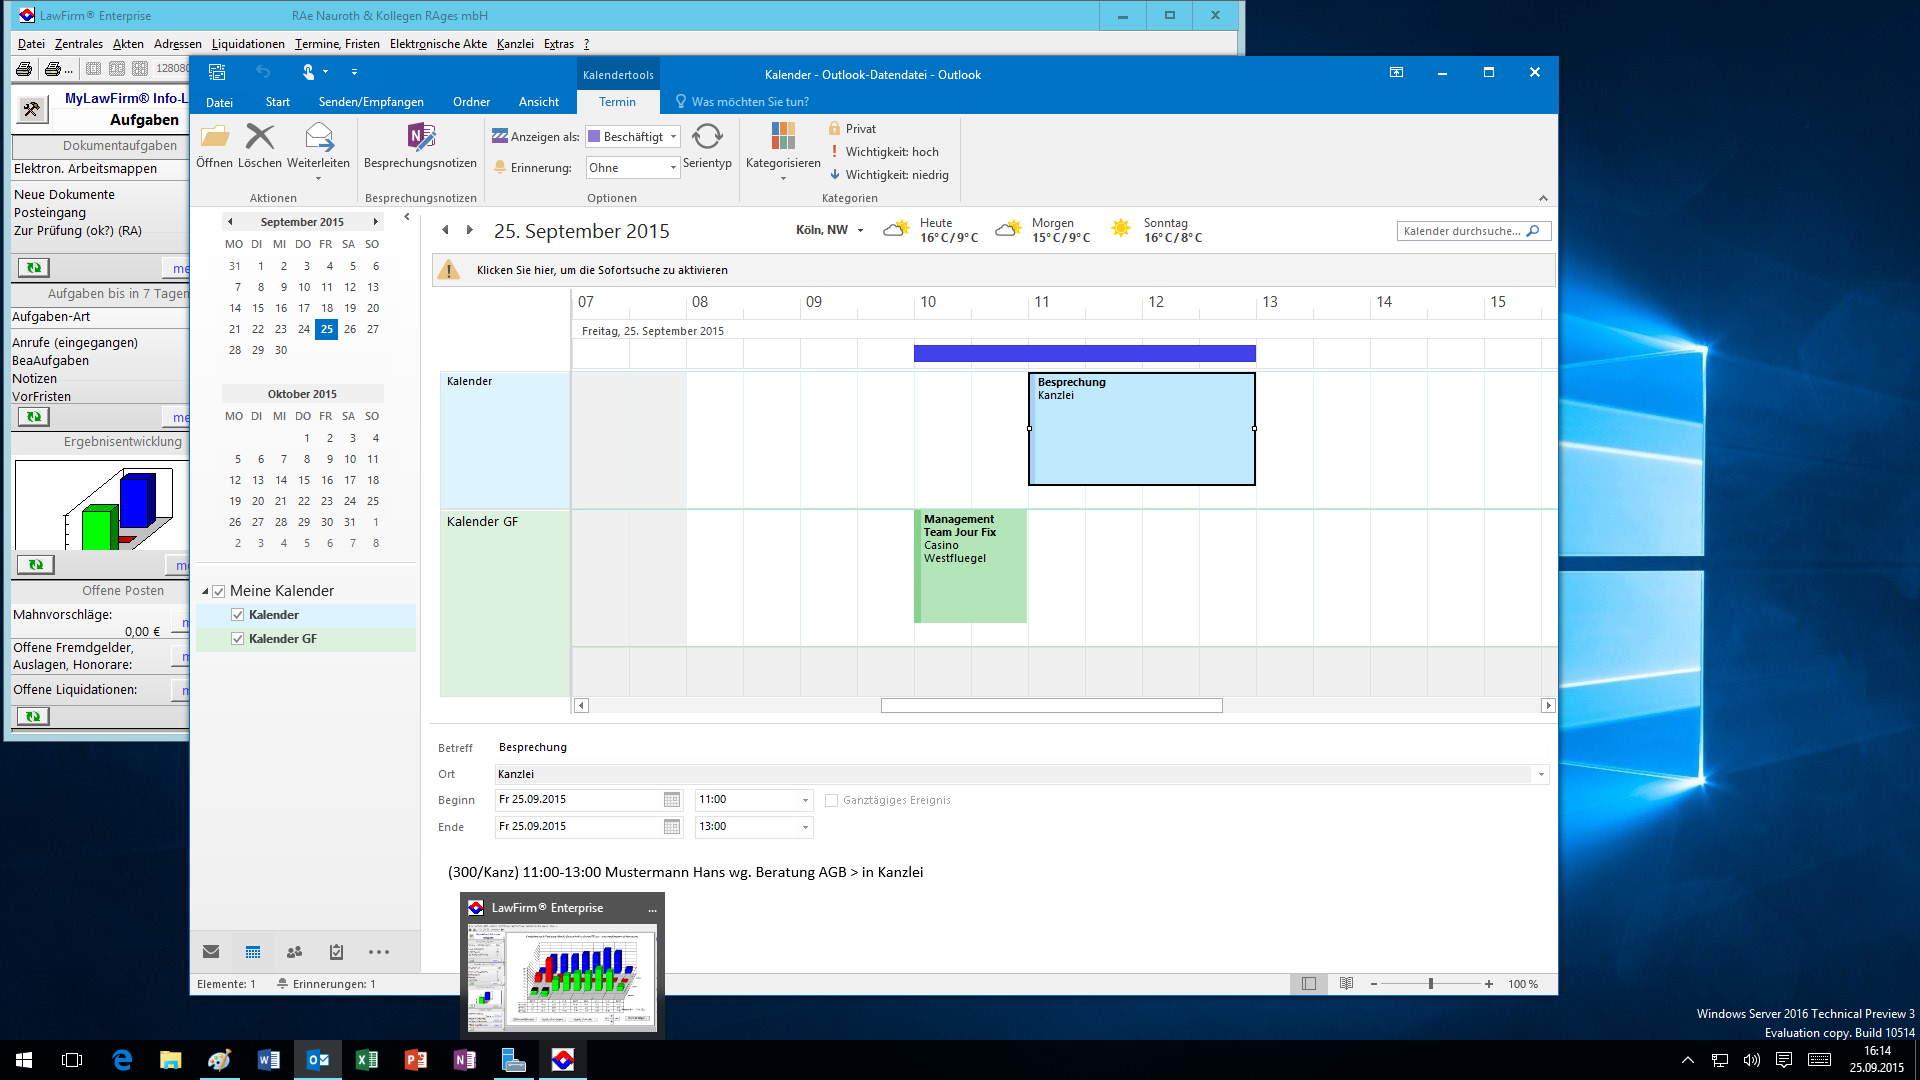Viewport: 1920px width, 1080px height.
Task: Click the Weiterleiten forward icon
Action: [318, 137]
